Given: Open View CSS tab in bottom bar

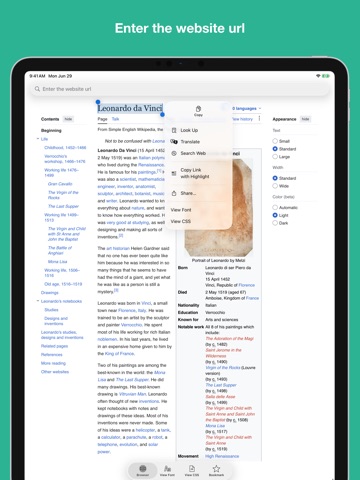Looking at the screenshot, I should click(192, 471).
